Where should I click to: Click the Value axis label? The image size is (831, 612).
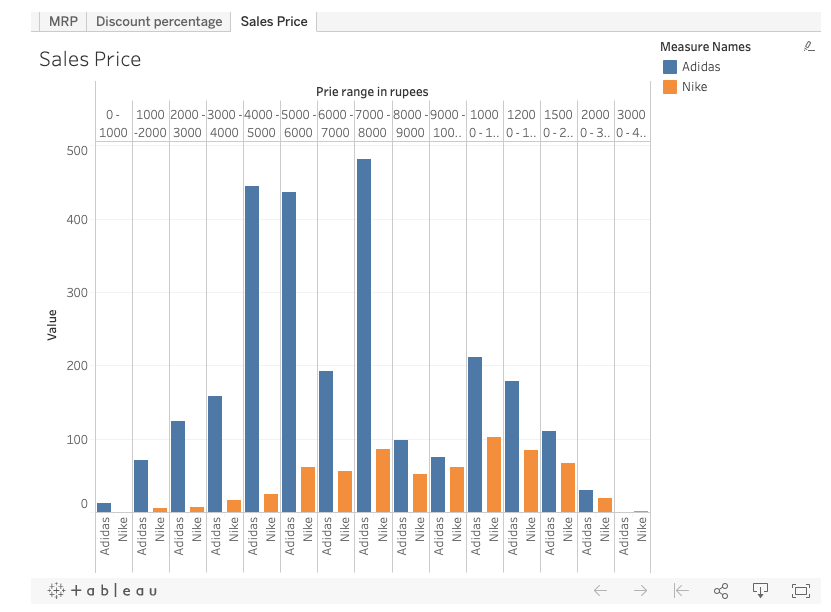52,325
